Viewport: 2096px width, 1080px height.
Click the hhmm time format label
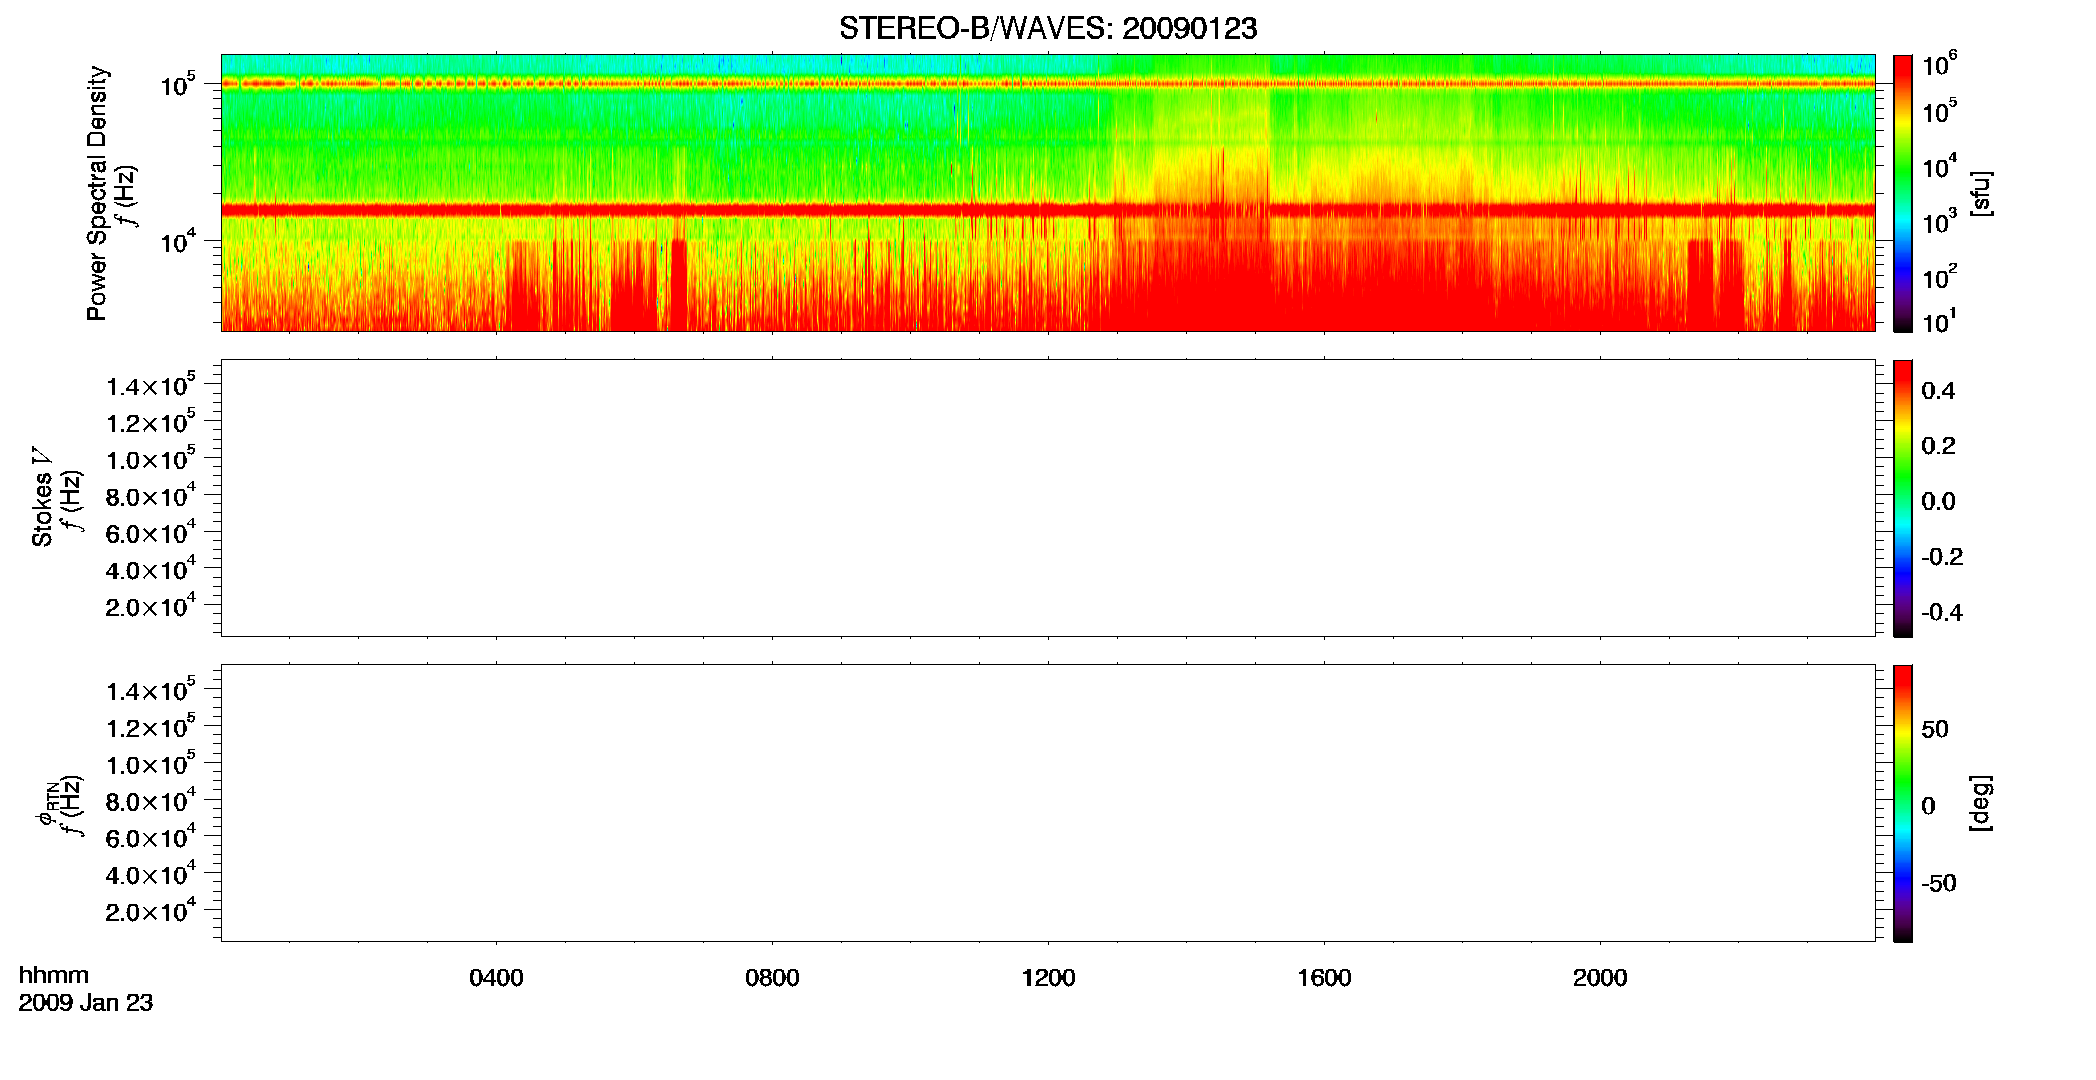(x=54, y=976)
